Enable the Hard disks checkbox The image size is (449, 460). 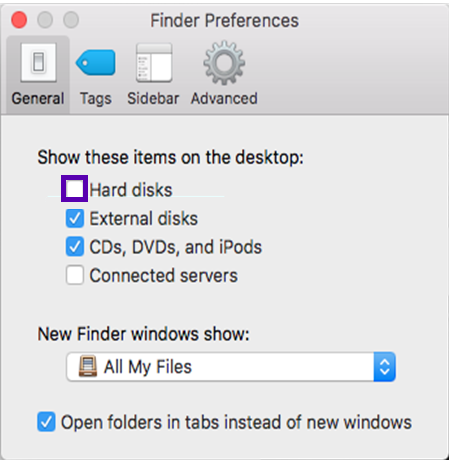(74, 189)
